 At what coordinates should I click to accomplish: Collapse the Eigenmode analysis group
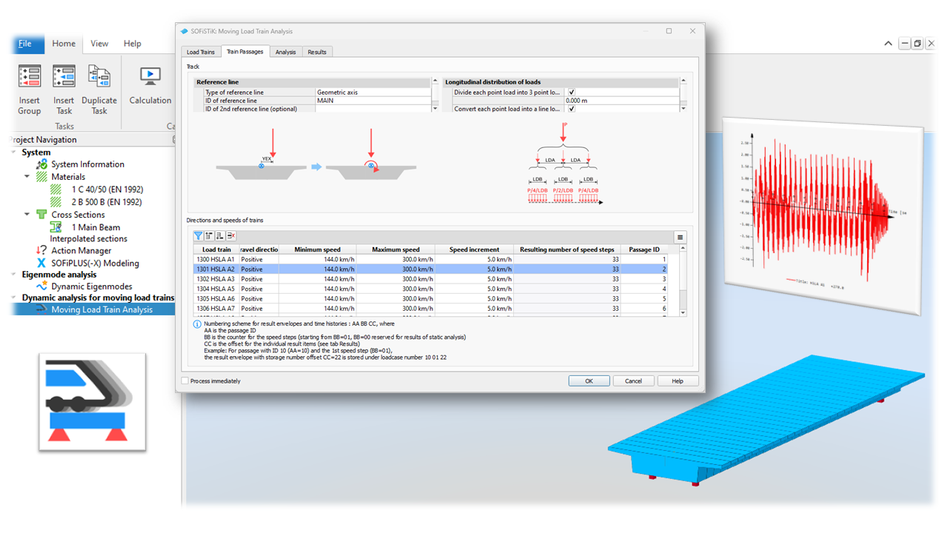click(x=14, y=274)
